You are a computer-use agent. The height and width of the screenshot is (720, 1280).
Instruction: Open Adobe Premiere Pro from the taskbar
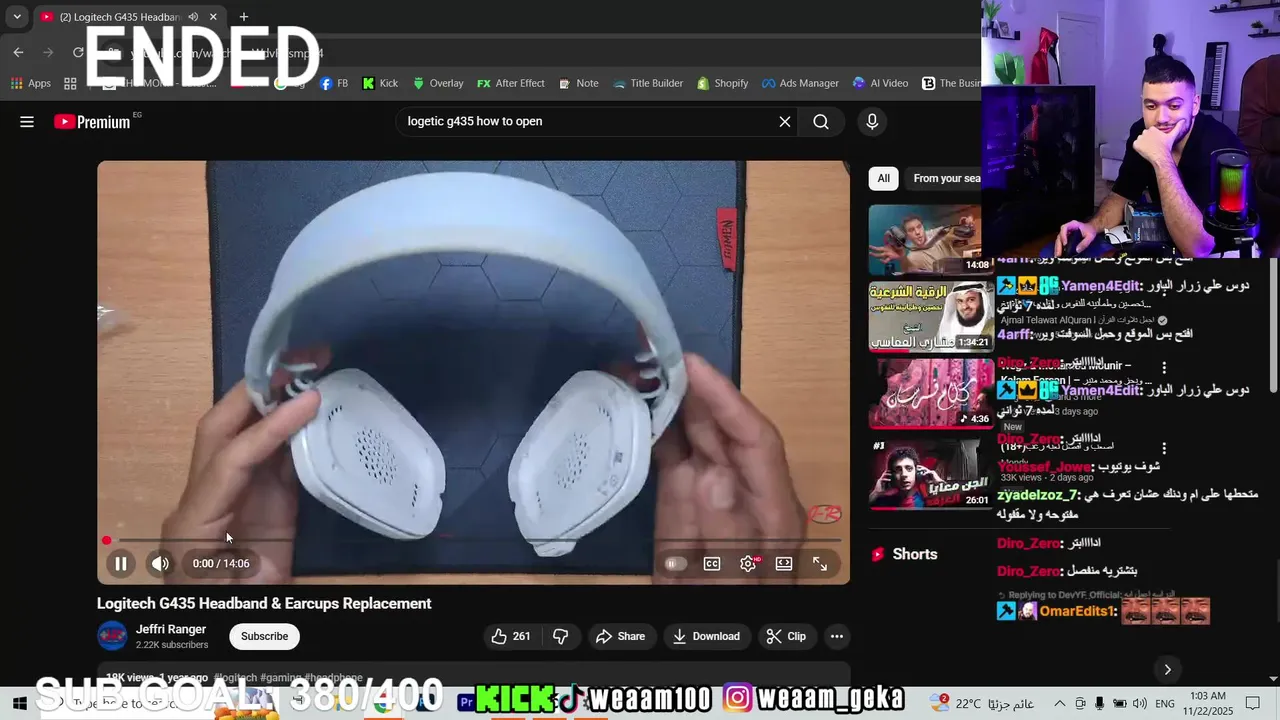tap(467, 703)
